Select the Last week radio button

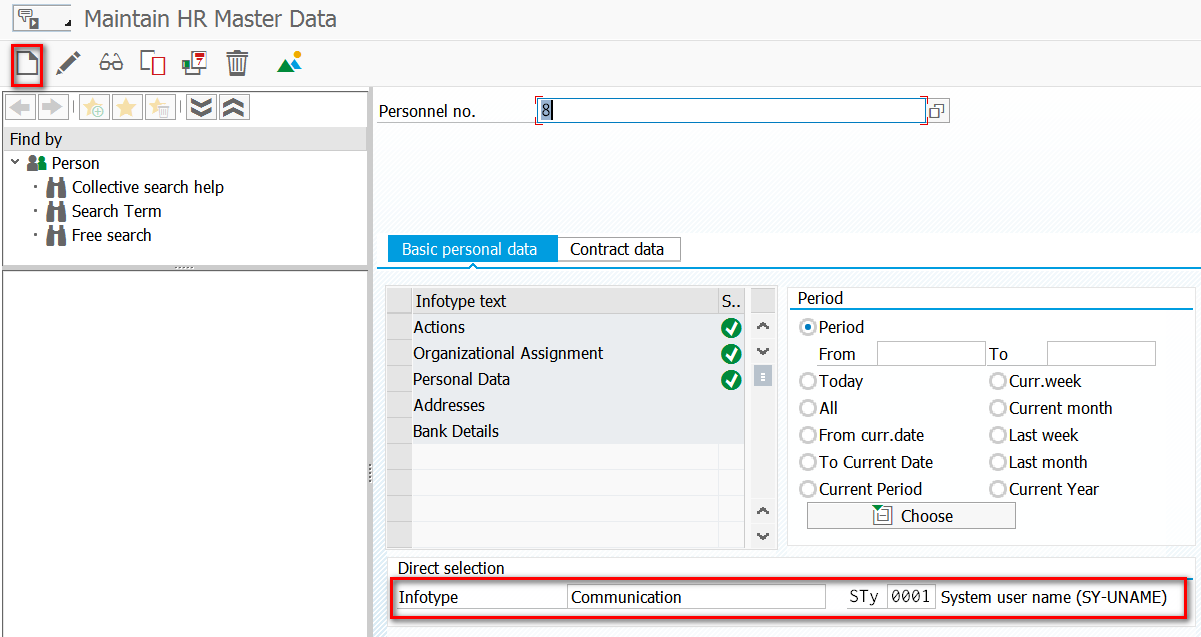pyautogui.click(x=998, y=435)
